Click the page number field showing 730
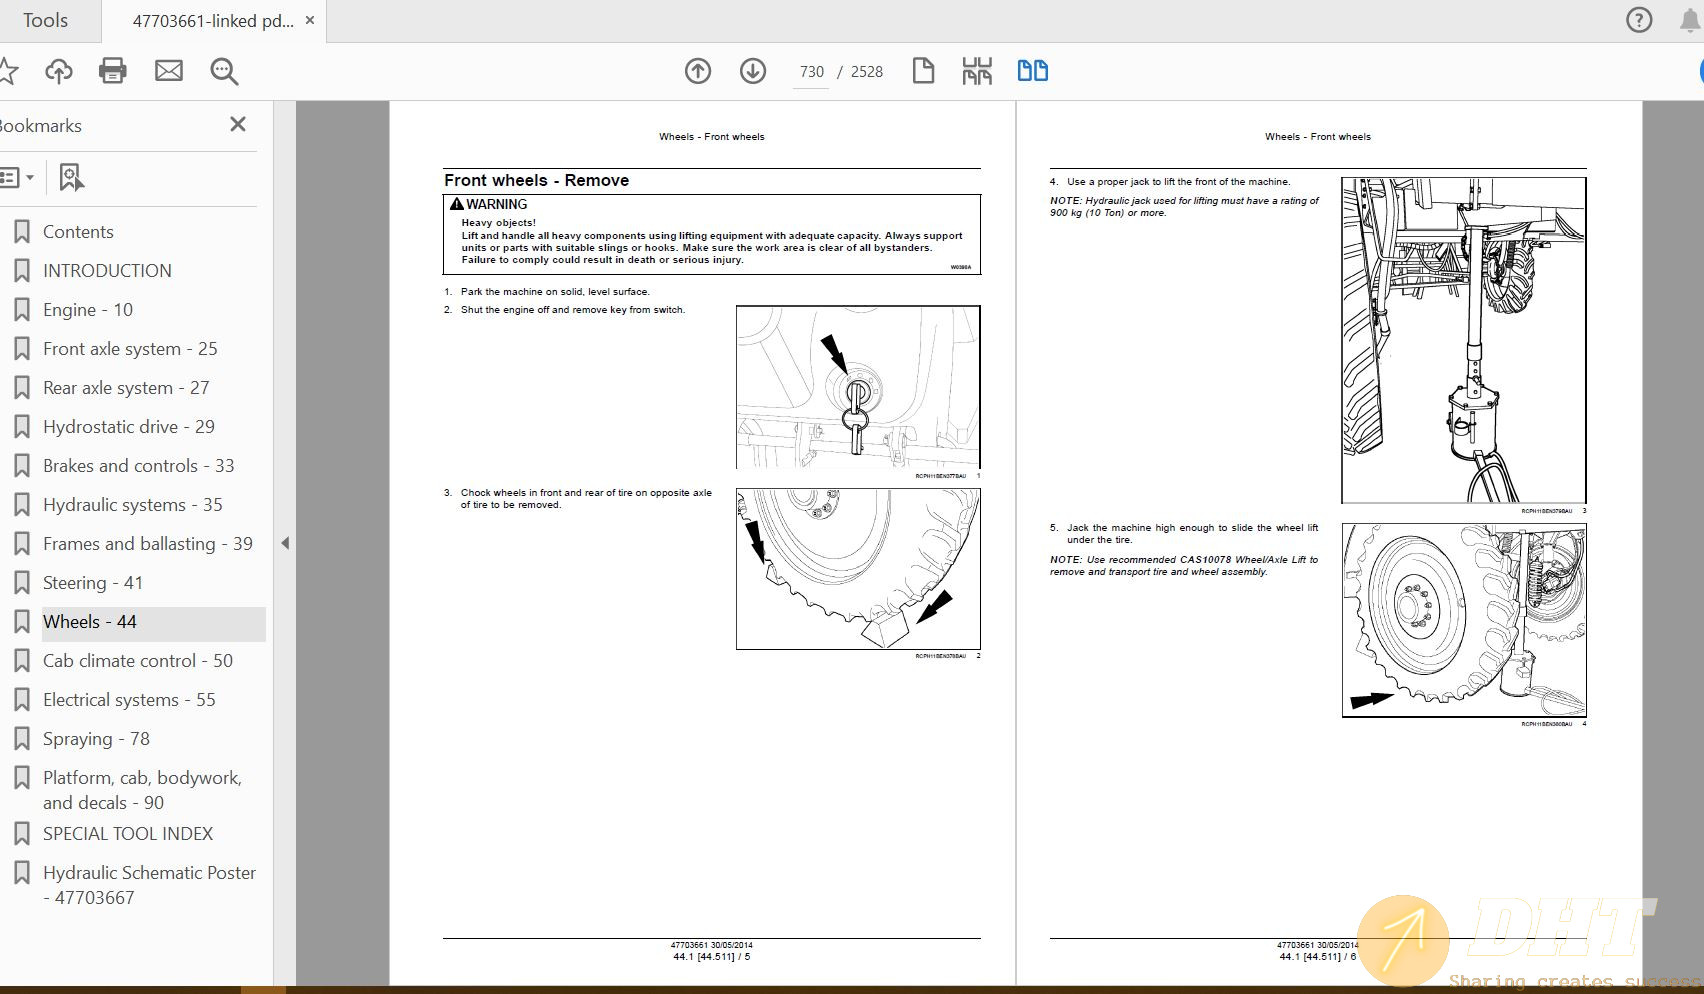This screenshot has height=994, width=1704. pyautogui.click(x=811, y=72)
